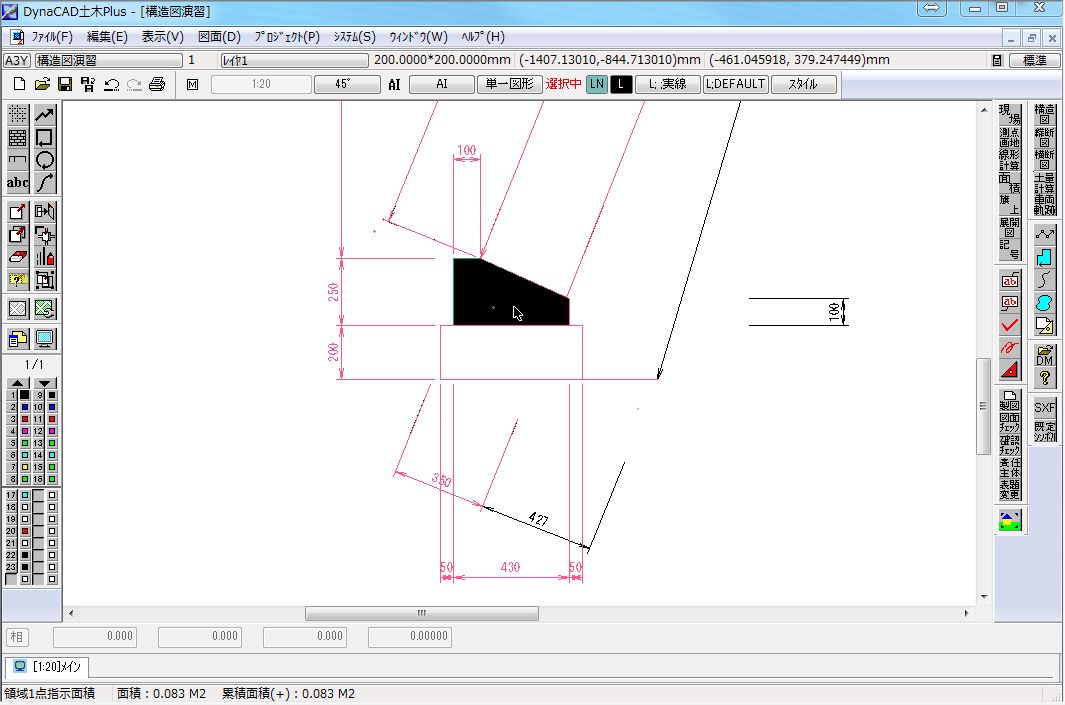Click the layer page up arrow
This screenshot has height=705, width=1065.
[18, 383]
